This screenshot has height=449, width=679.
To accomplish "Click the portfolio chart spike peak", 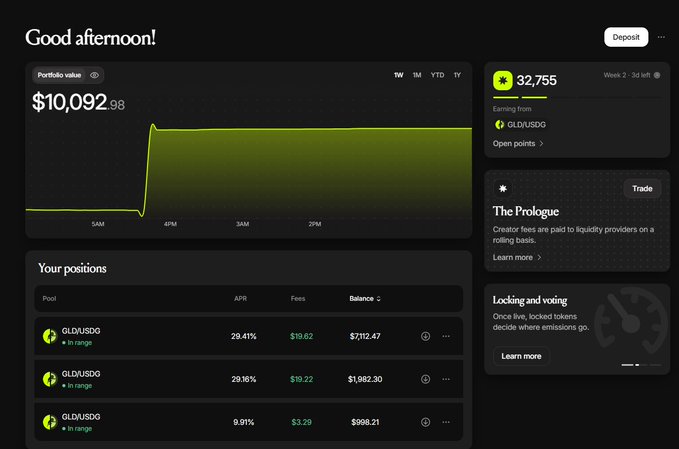I will (x=153, y=126).
